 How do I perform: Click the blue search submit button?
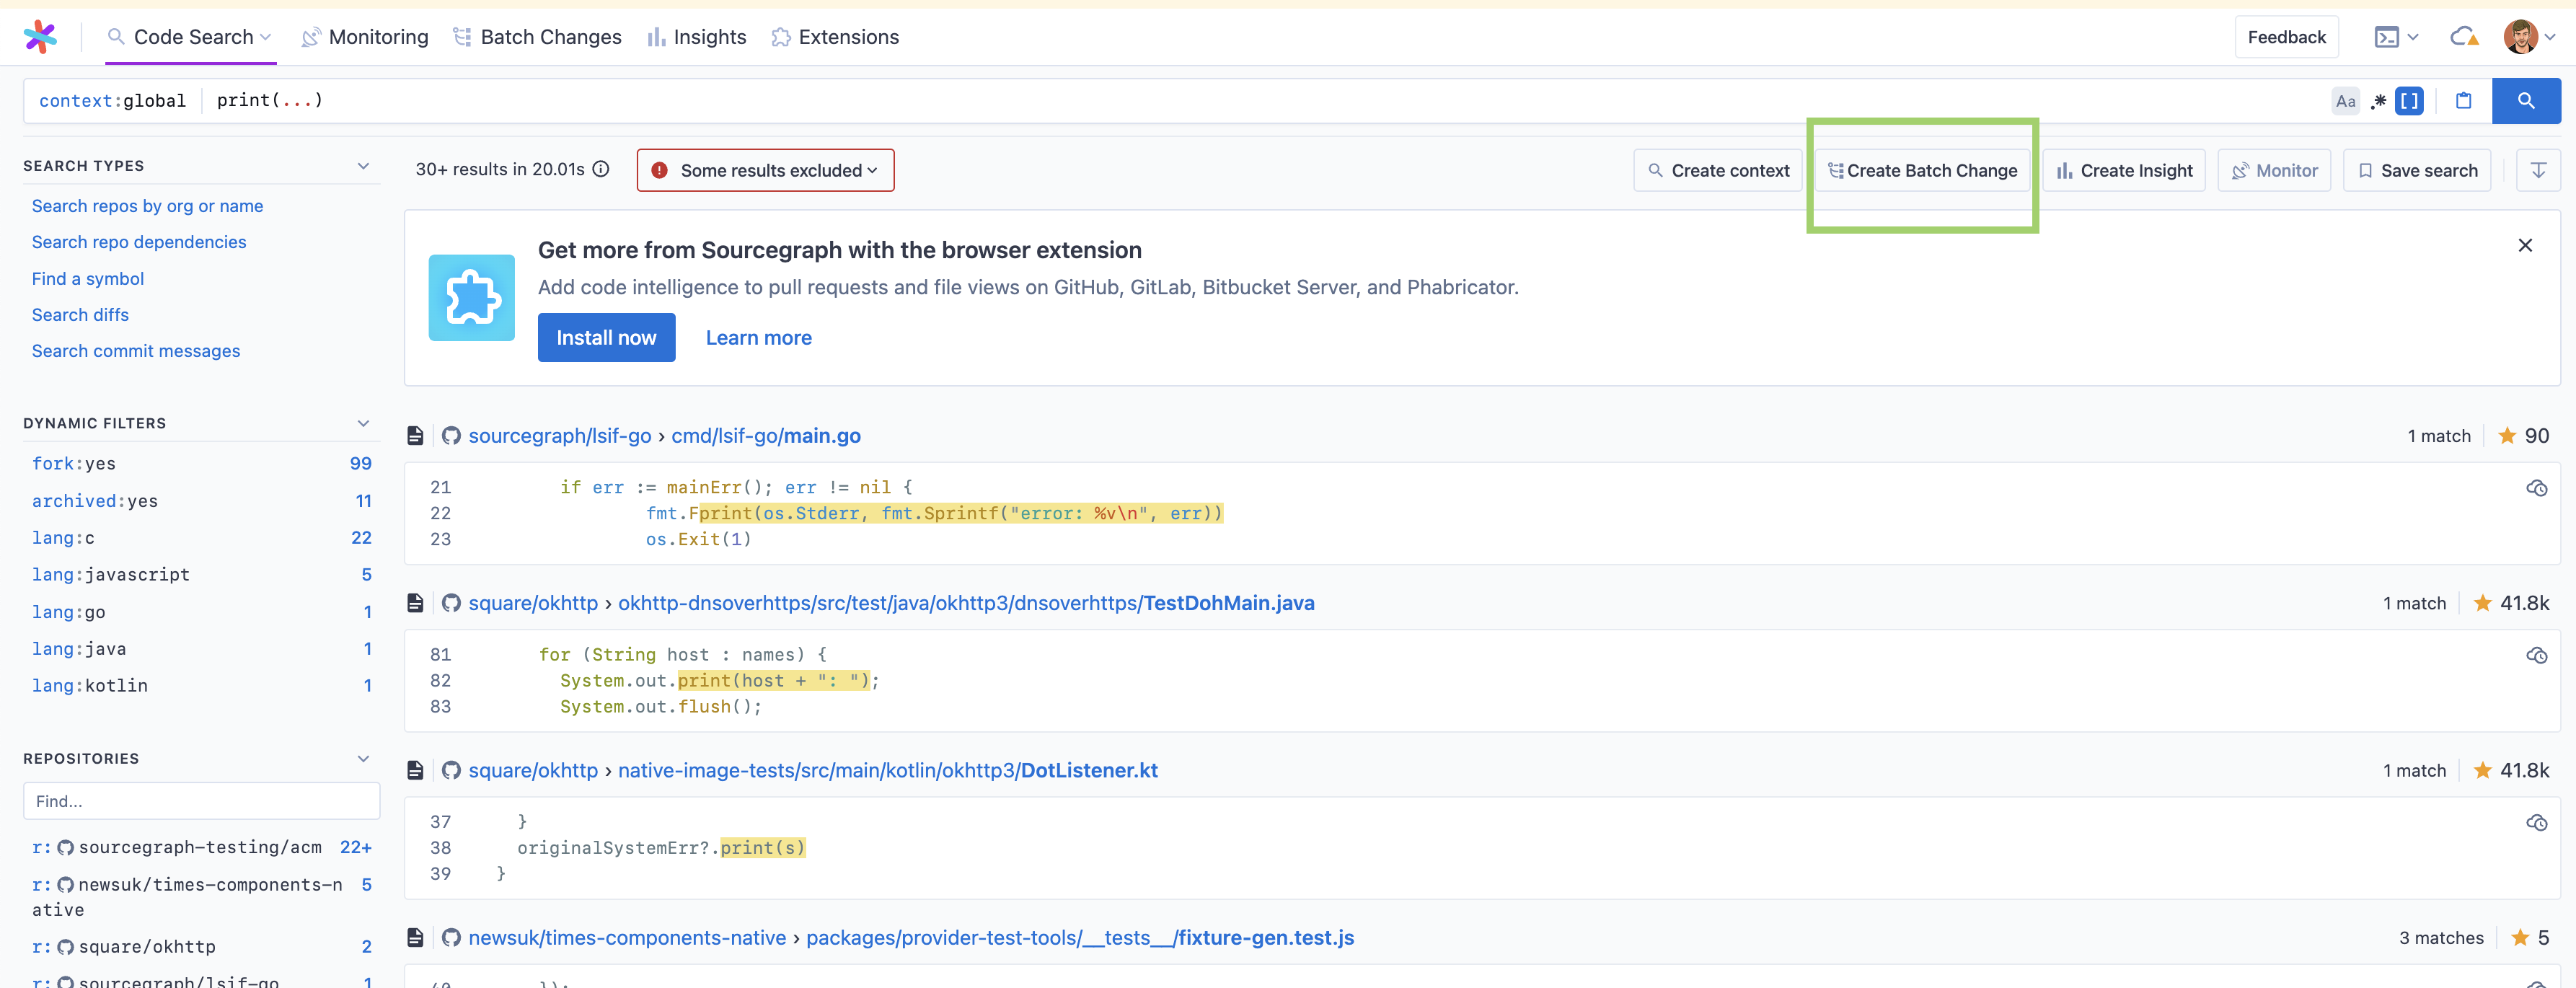coord(2525,101)
